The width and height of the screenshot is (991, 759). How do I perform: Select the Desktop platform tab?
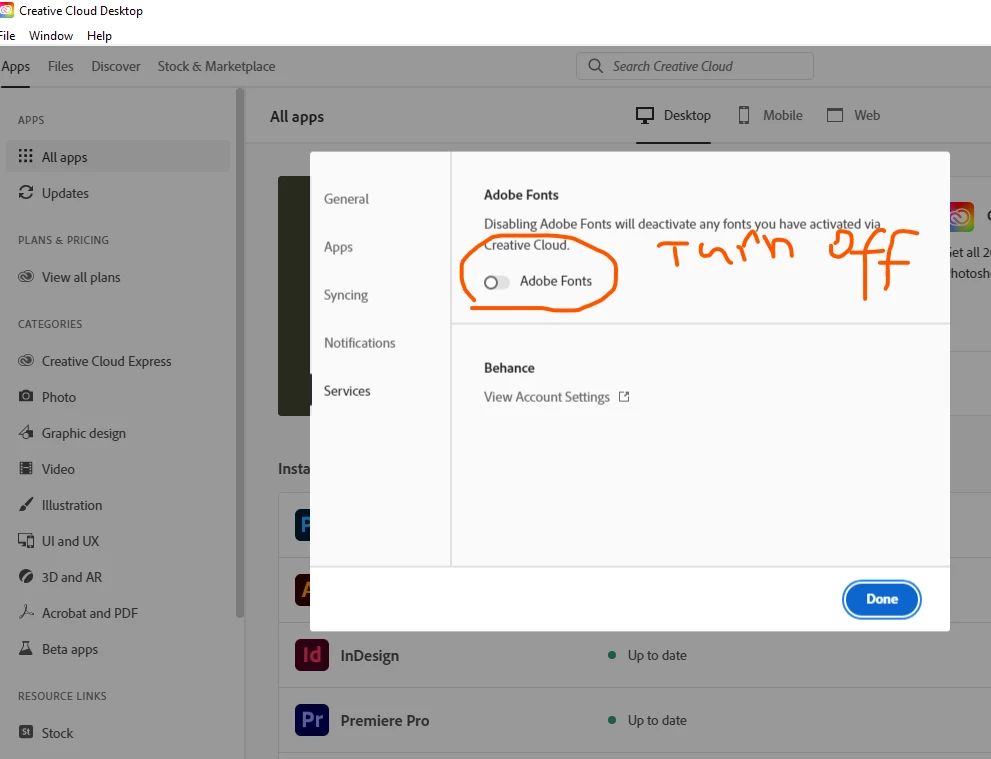(673, 115)
